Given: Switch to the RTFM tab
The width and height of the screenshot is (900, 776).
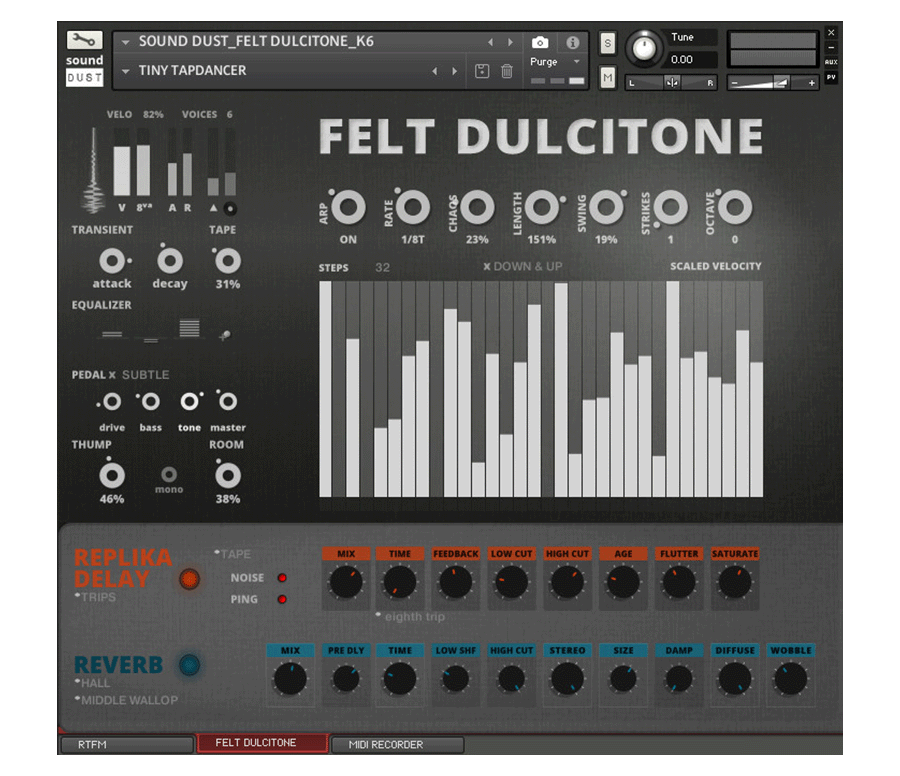Looking at the screenshot, I should pos(126,744).
